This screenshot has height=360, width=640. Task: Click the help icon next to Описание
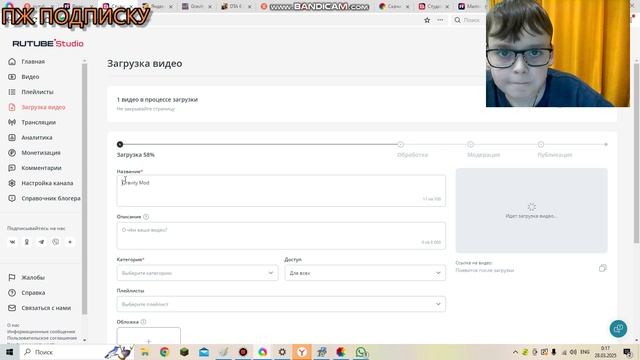click(x=146, y=217)
